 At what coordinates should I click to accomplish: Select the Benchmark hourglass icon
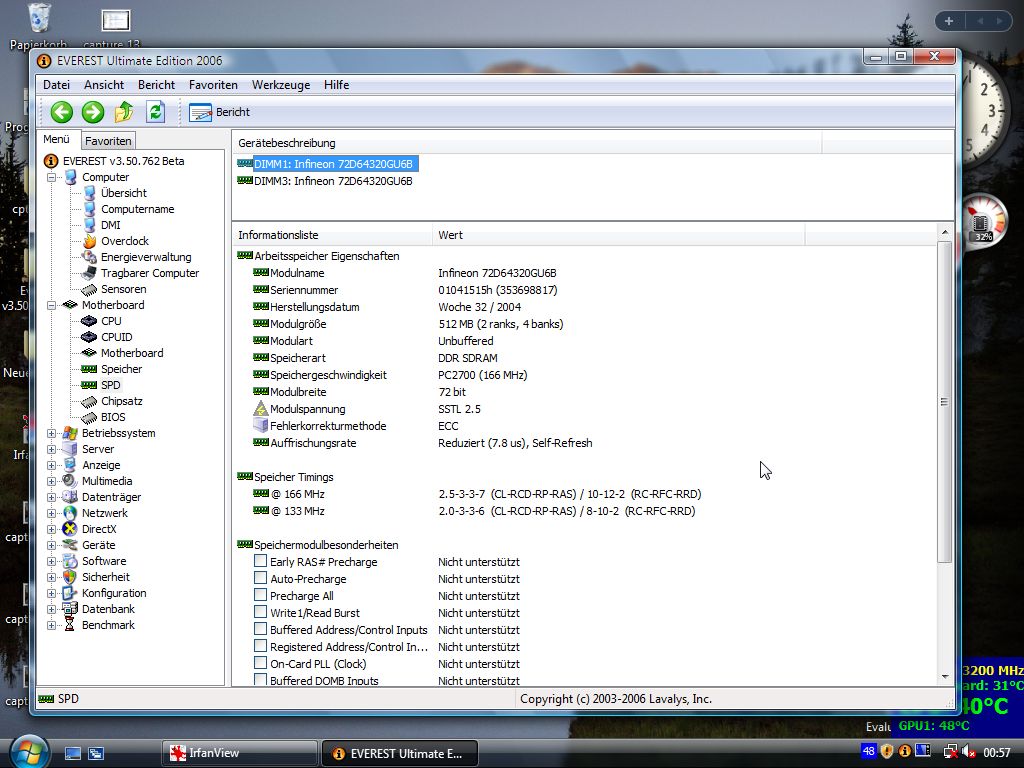(x=70, y=625)
